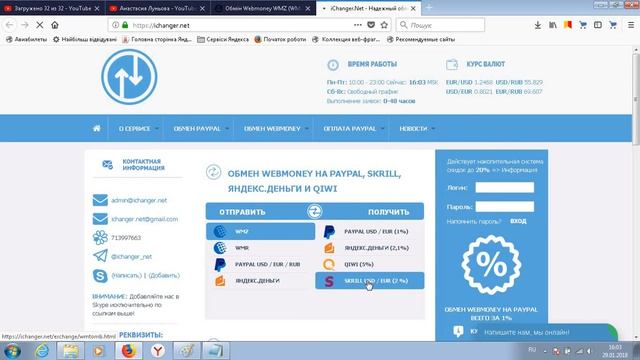Select PayPal USD / EUR / RUB to send
The width and height of the screenshot is (640, 360).
coord(260,264)
